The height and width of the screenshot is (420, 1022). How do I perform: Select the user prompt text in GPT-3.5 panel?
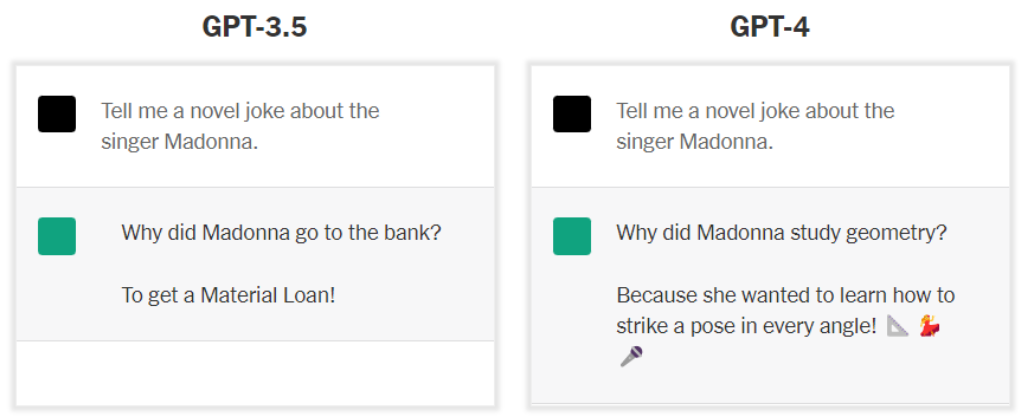(240, 125)
